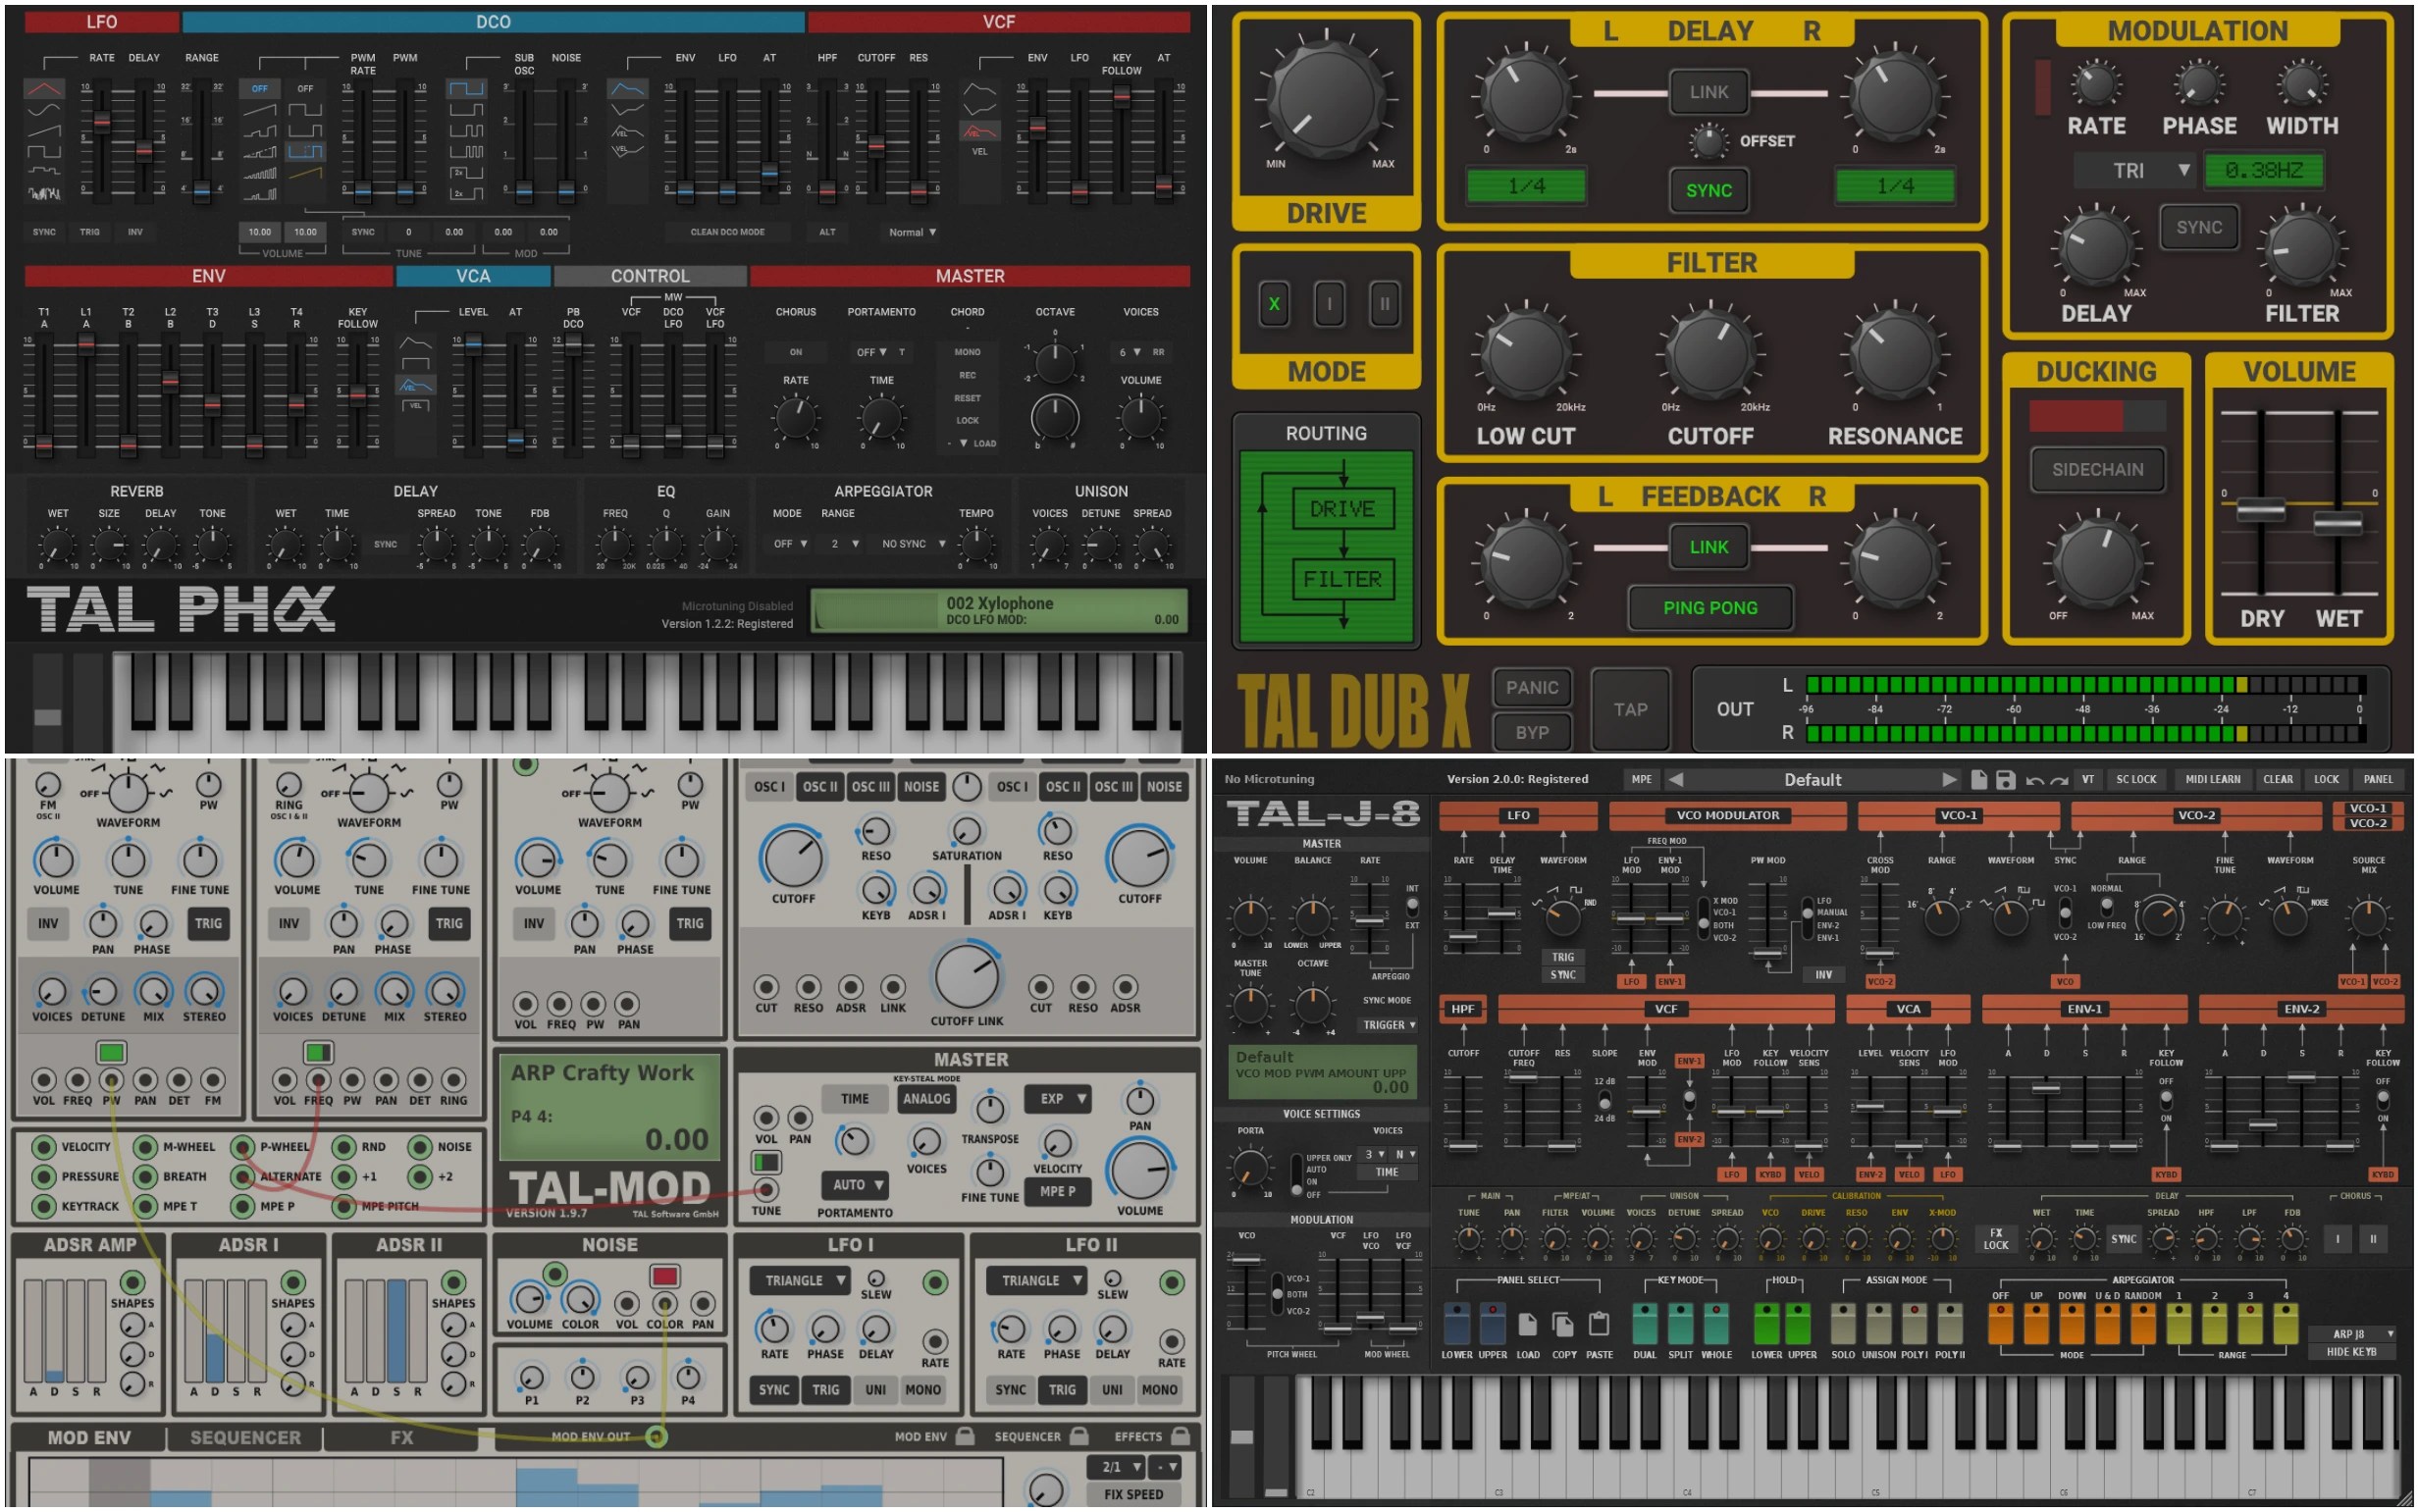The height and width of the screenshot is (1512, 2418).
Task: Enable SIDECHAIN ducking in TAL DUB X
Action: 2097,469
